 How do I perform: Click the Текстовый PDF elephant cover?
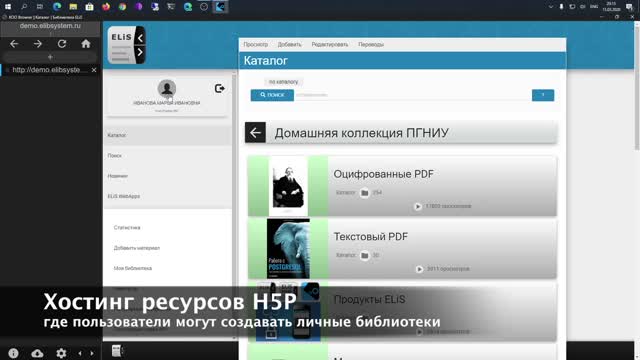click(x=288, y=249)
